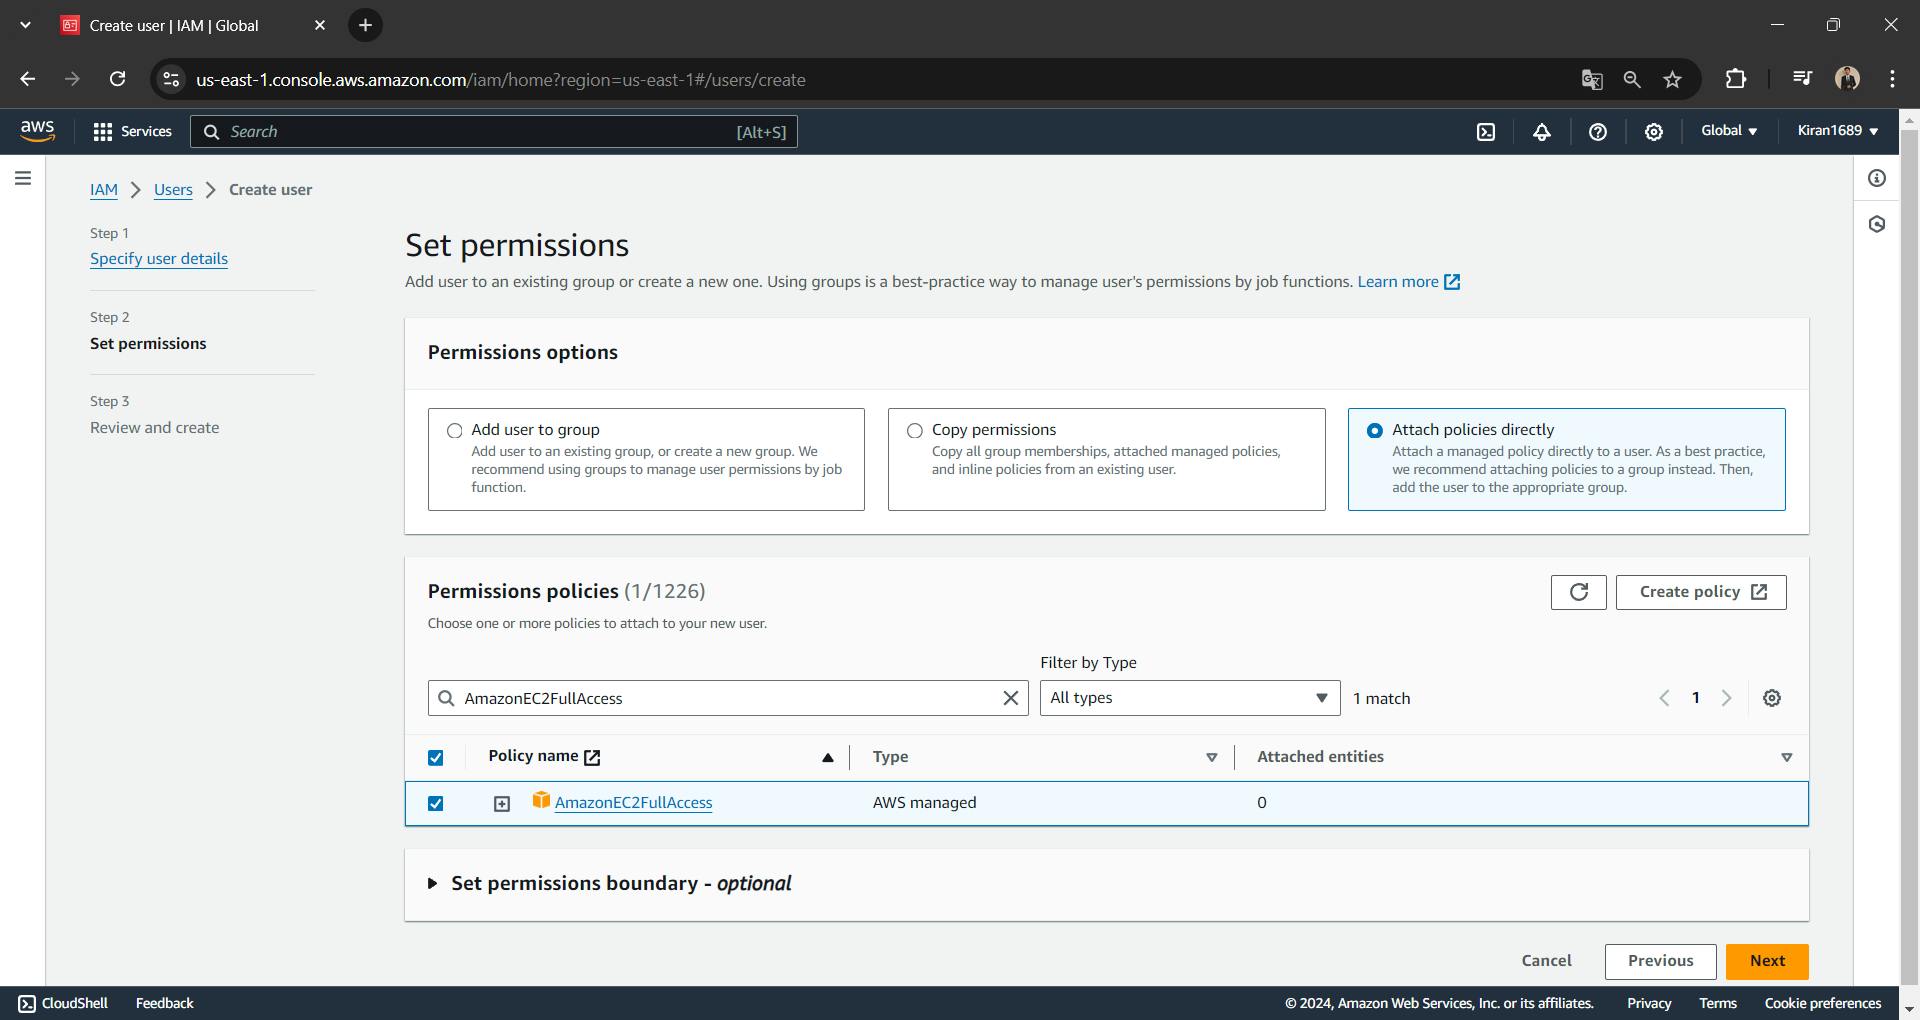The height and width of the screenshot is (1020, 1920).
Task: Click the policy filter search field
Action: pos(728,698)
